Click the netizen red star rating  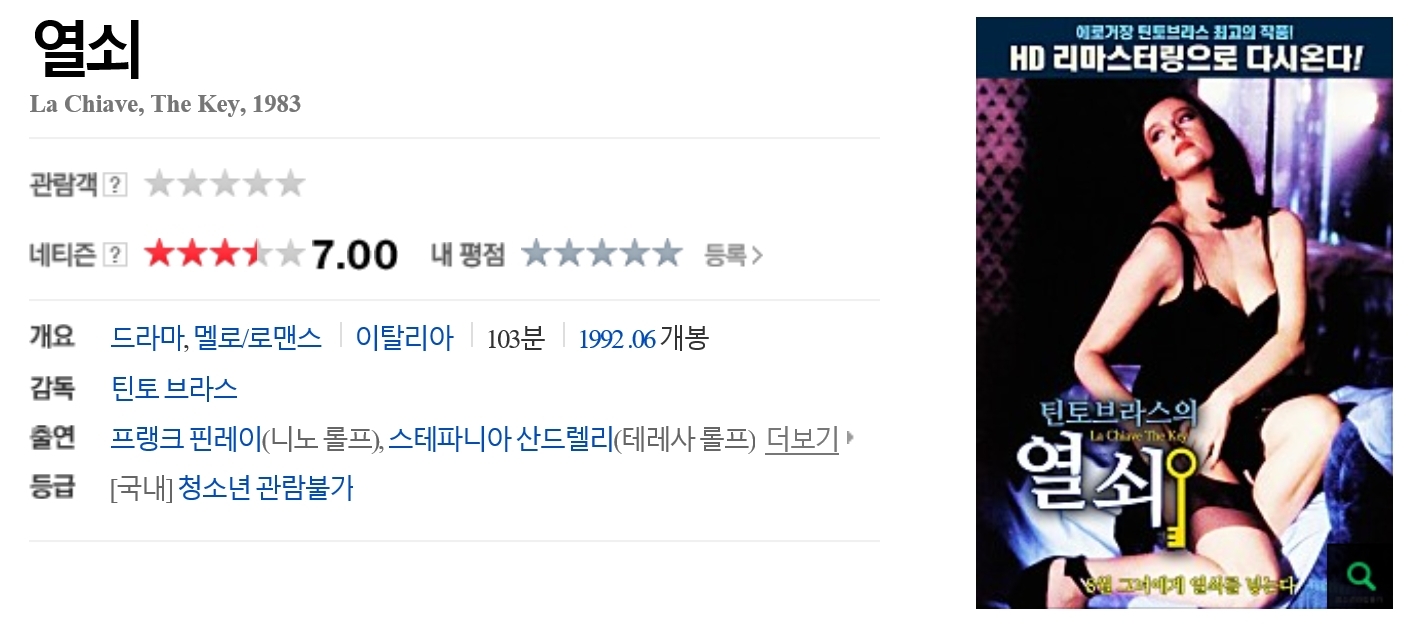224,254
